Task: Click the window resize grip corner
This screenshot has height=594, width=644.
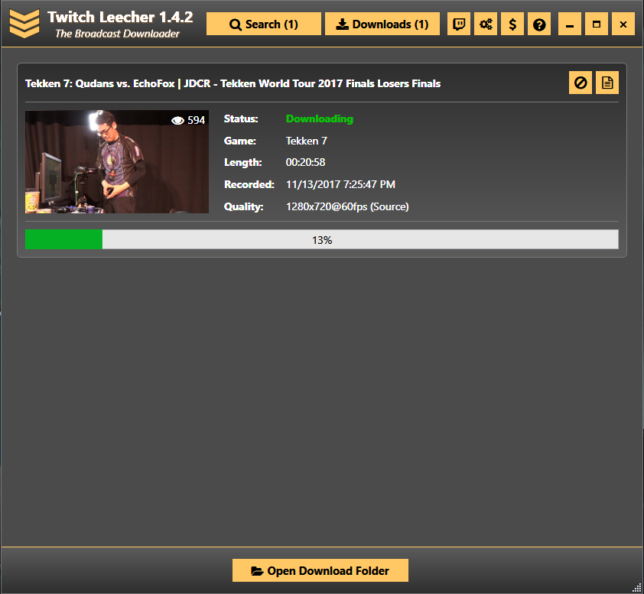Action: [637, 588]
